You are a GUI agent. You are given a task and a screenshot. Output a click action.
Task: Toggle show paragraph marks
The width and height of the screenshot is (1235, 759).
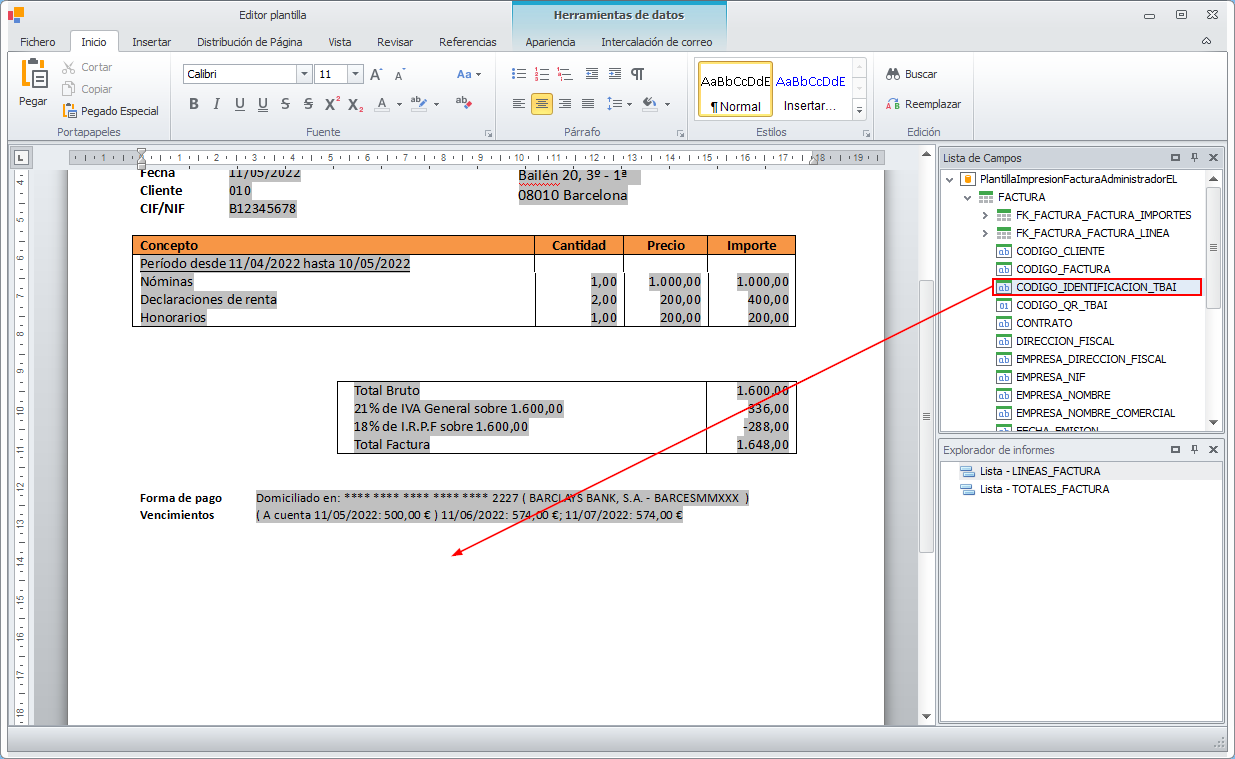coord(637,74)
